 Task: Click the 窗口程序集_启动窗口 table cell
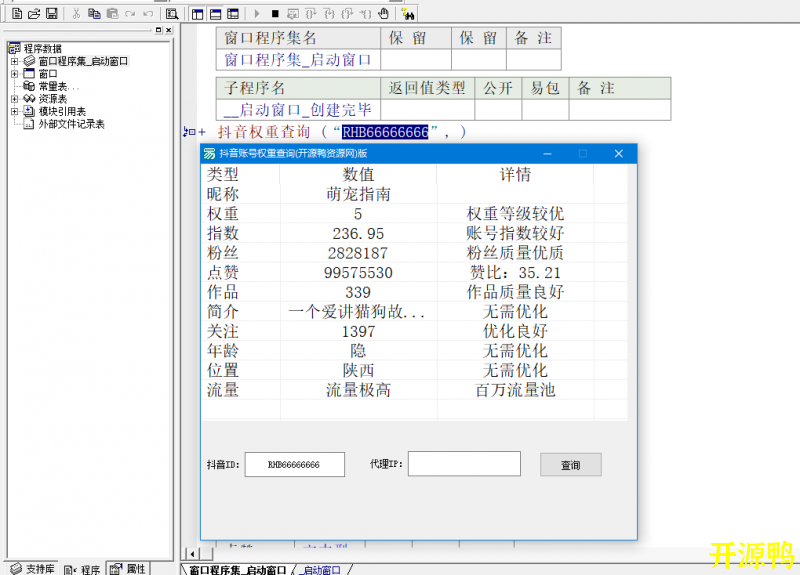coord(298,60)
